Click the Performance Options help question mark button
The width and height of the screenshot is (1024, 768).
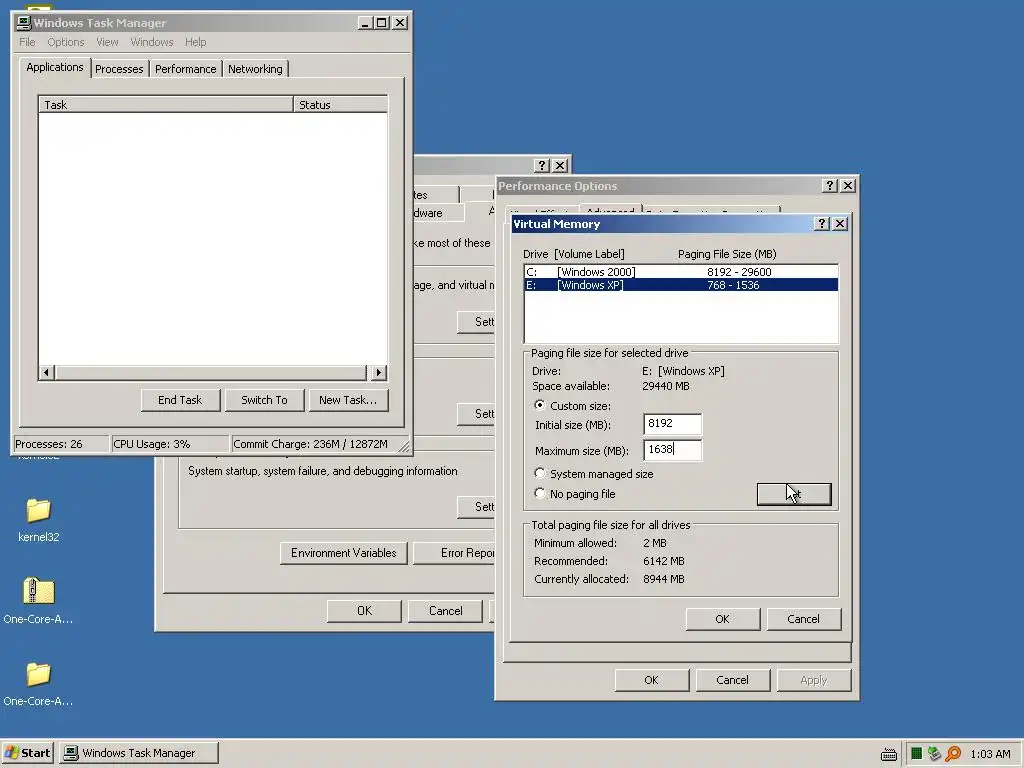(x=829, y=185)
